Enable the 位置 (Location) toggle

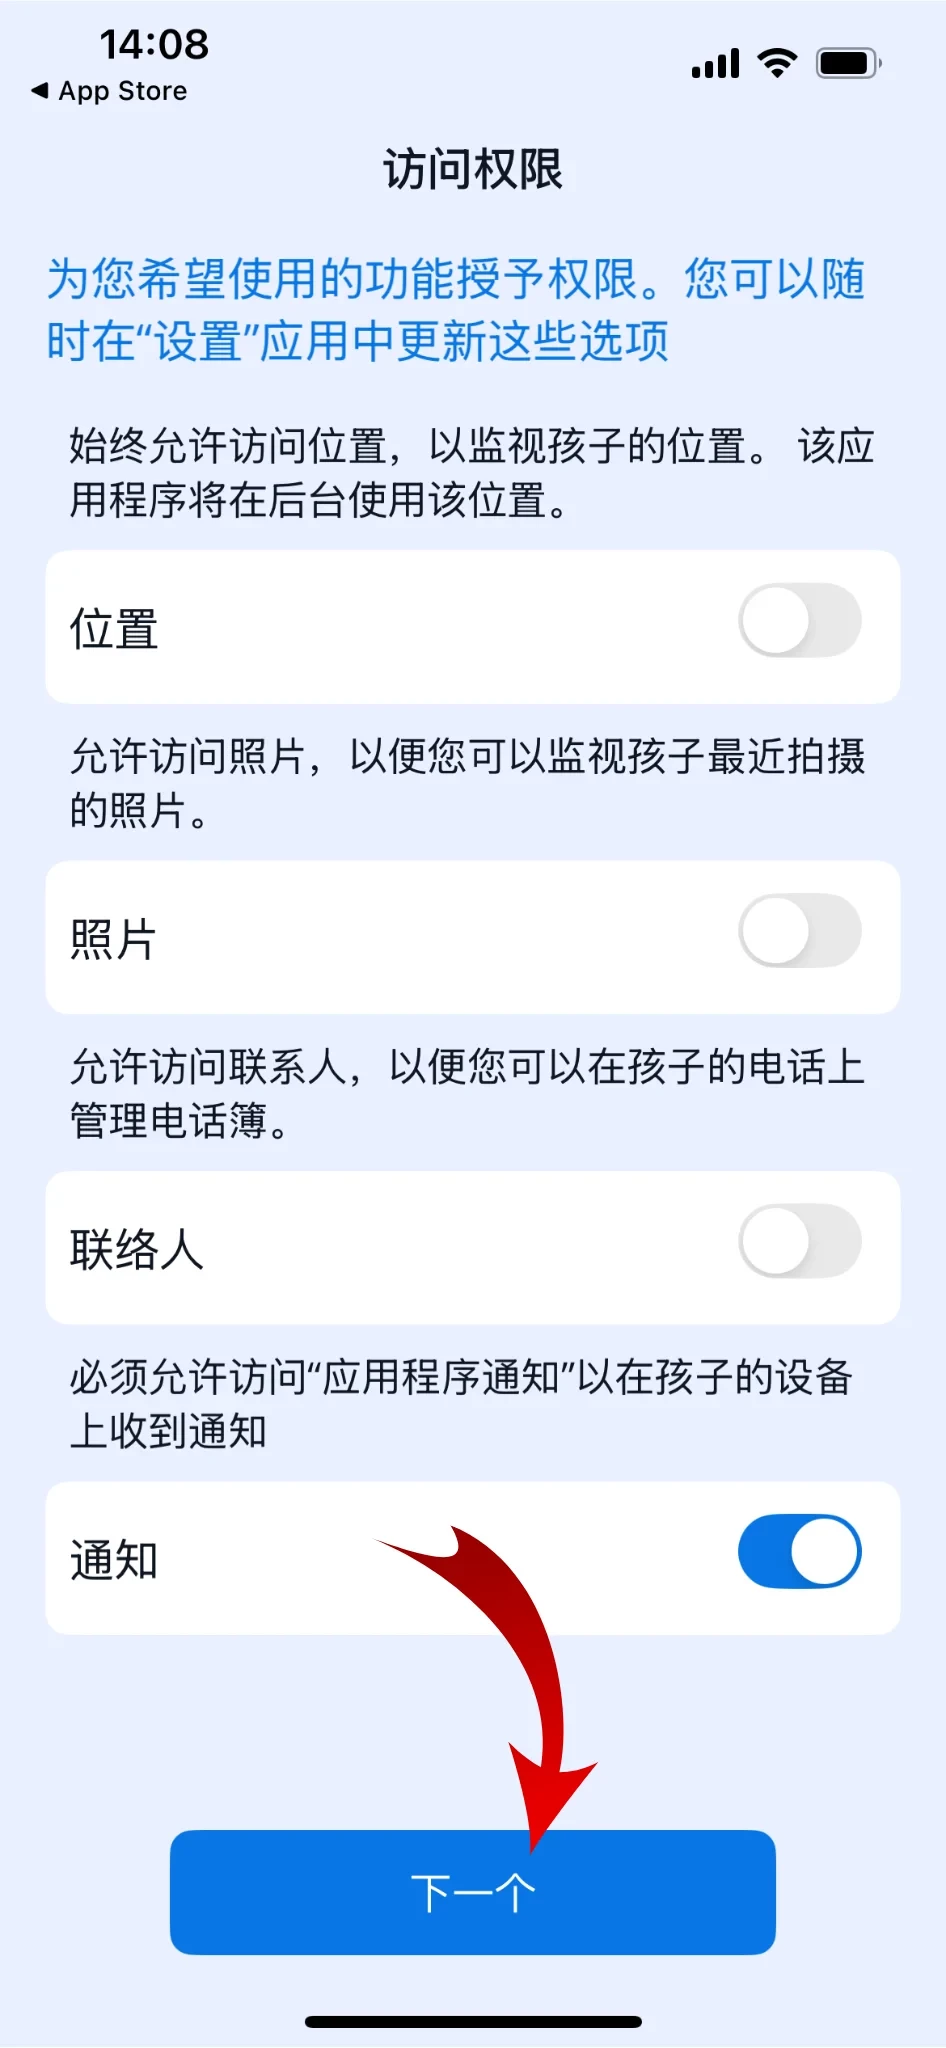799,621
